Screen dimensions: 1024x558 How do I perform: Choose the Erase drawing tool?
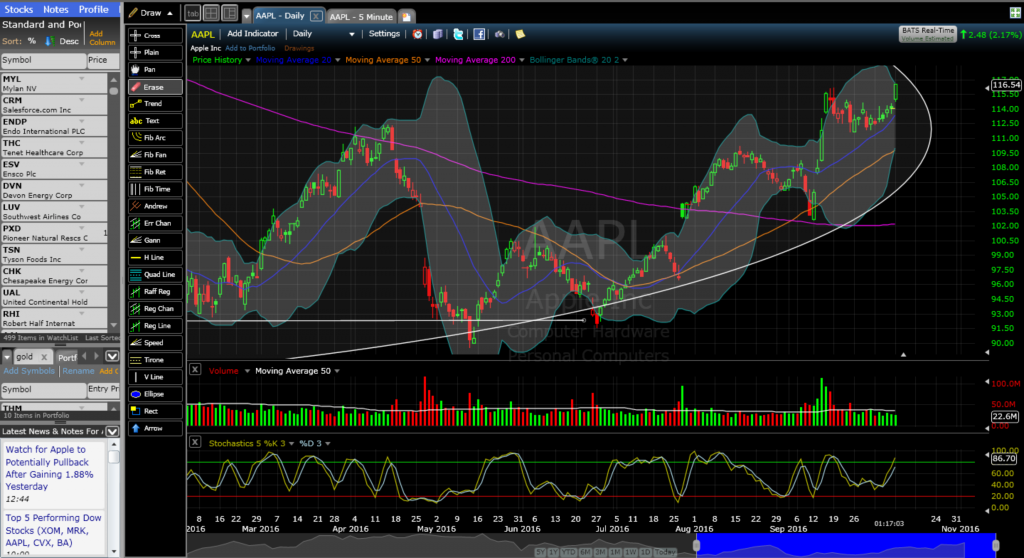coord(155,87)
